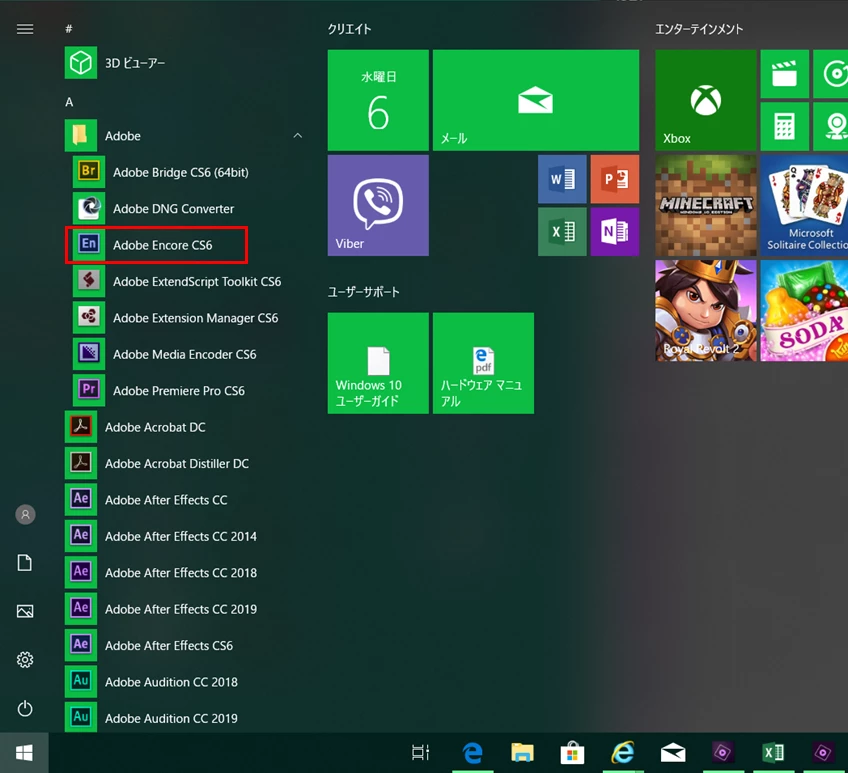
Task: Open the Candy Crush Soda tile
Action: pos(804,310)
